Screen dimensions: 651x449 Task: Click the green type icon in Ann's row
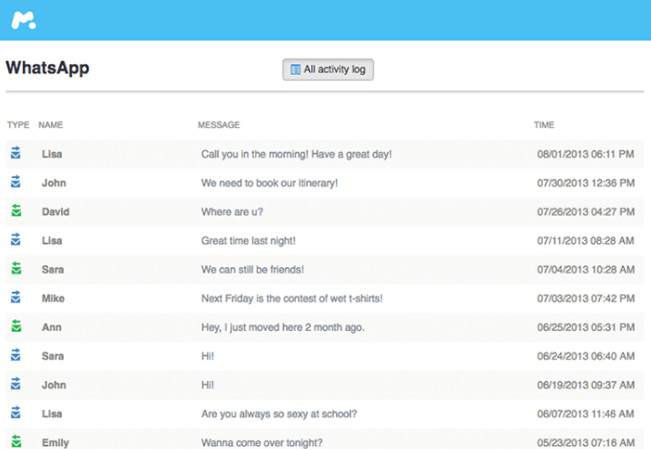click(16, 326)
